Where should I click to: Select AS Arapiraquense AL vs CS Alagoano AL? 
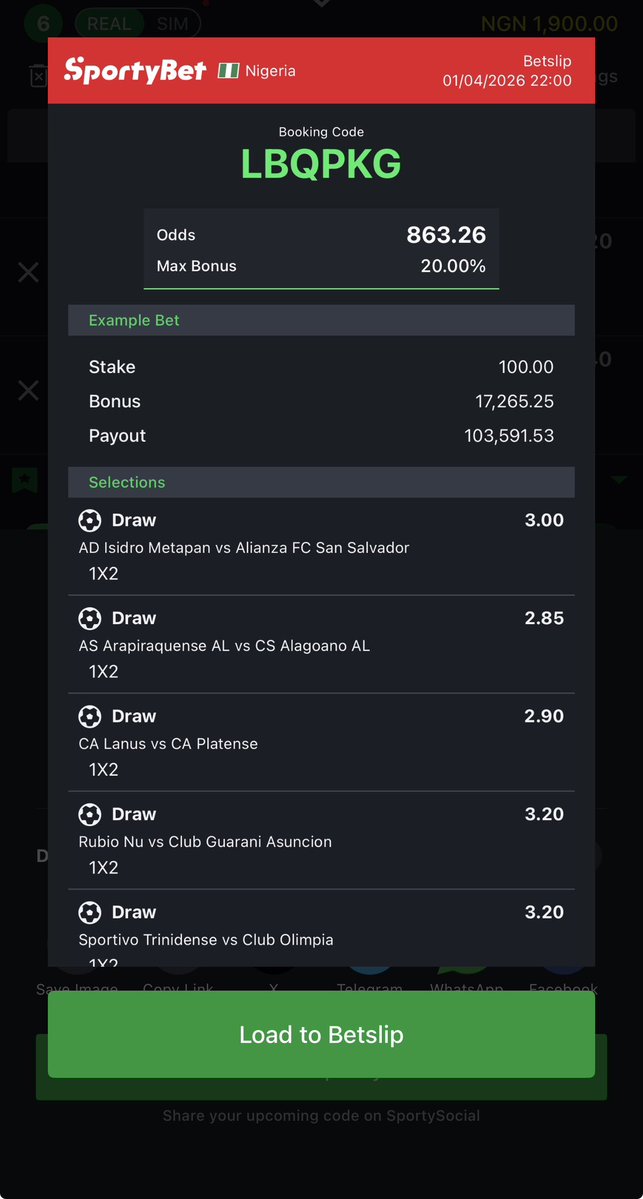[x=224, y=645]
